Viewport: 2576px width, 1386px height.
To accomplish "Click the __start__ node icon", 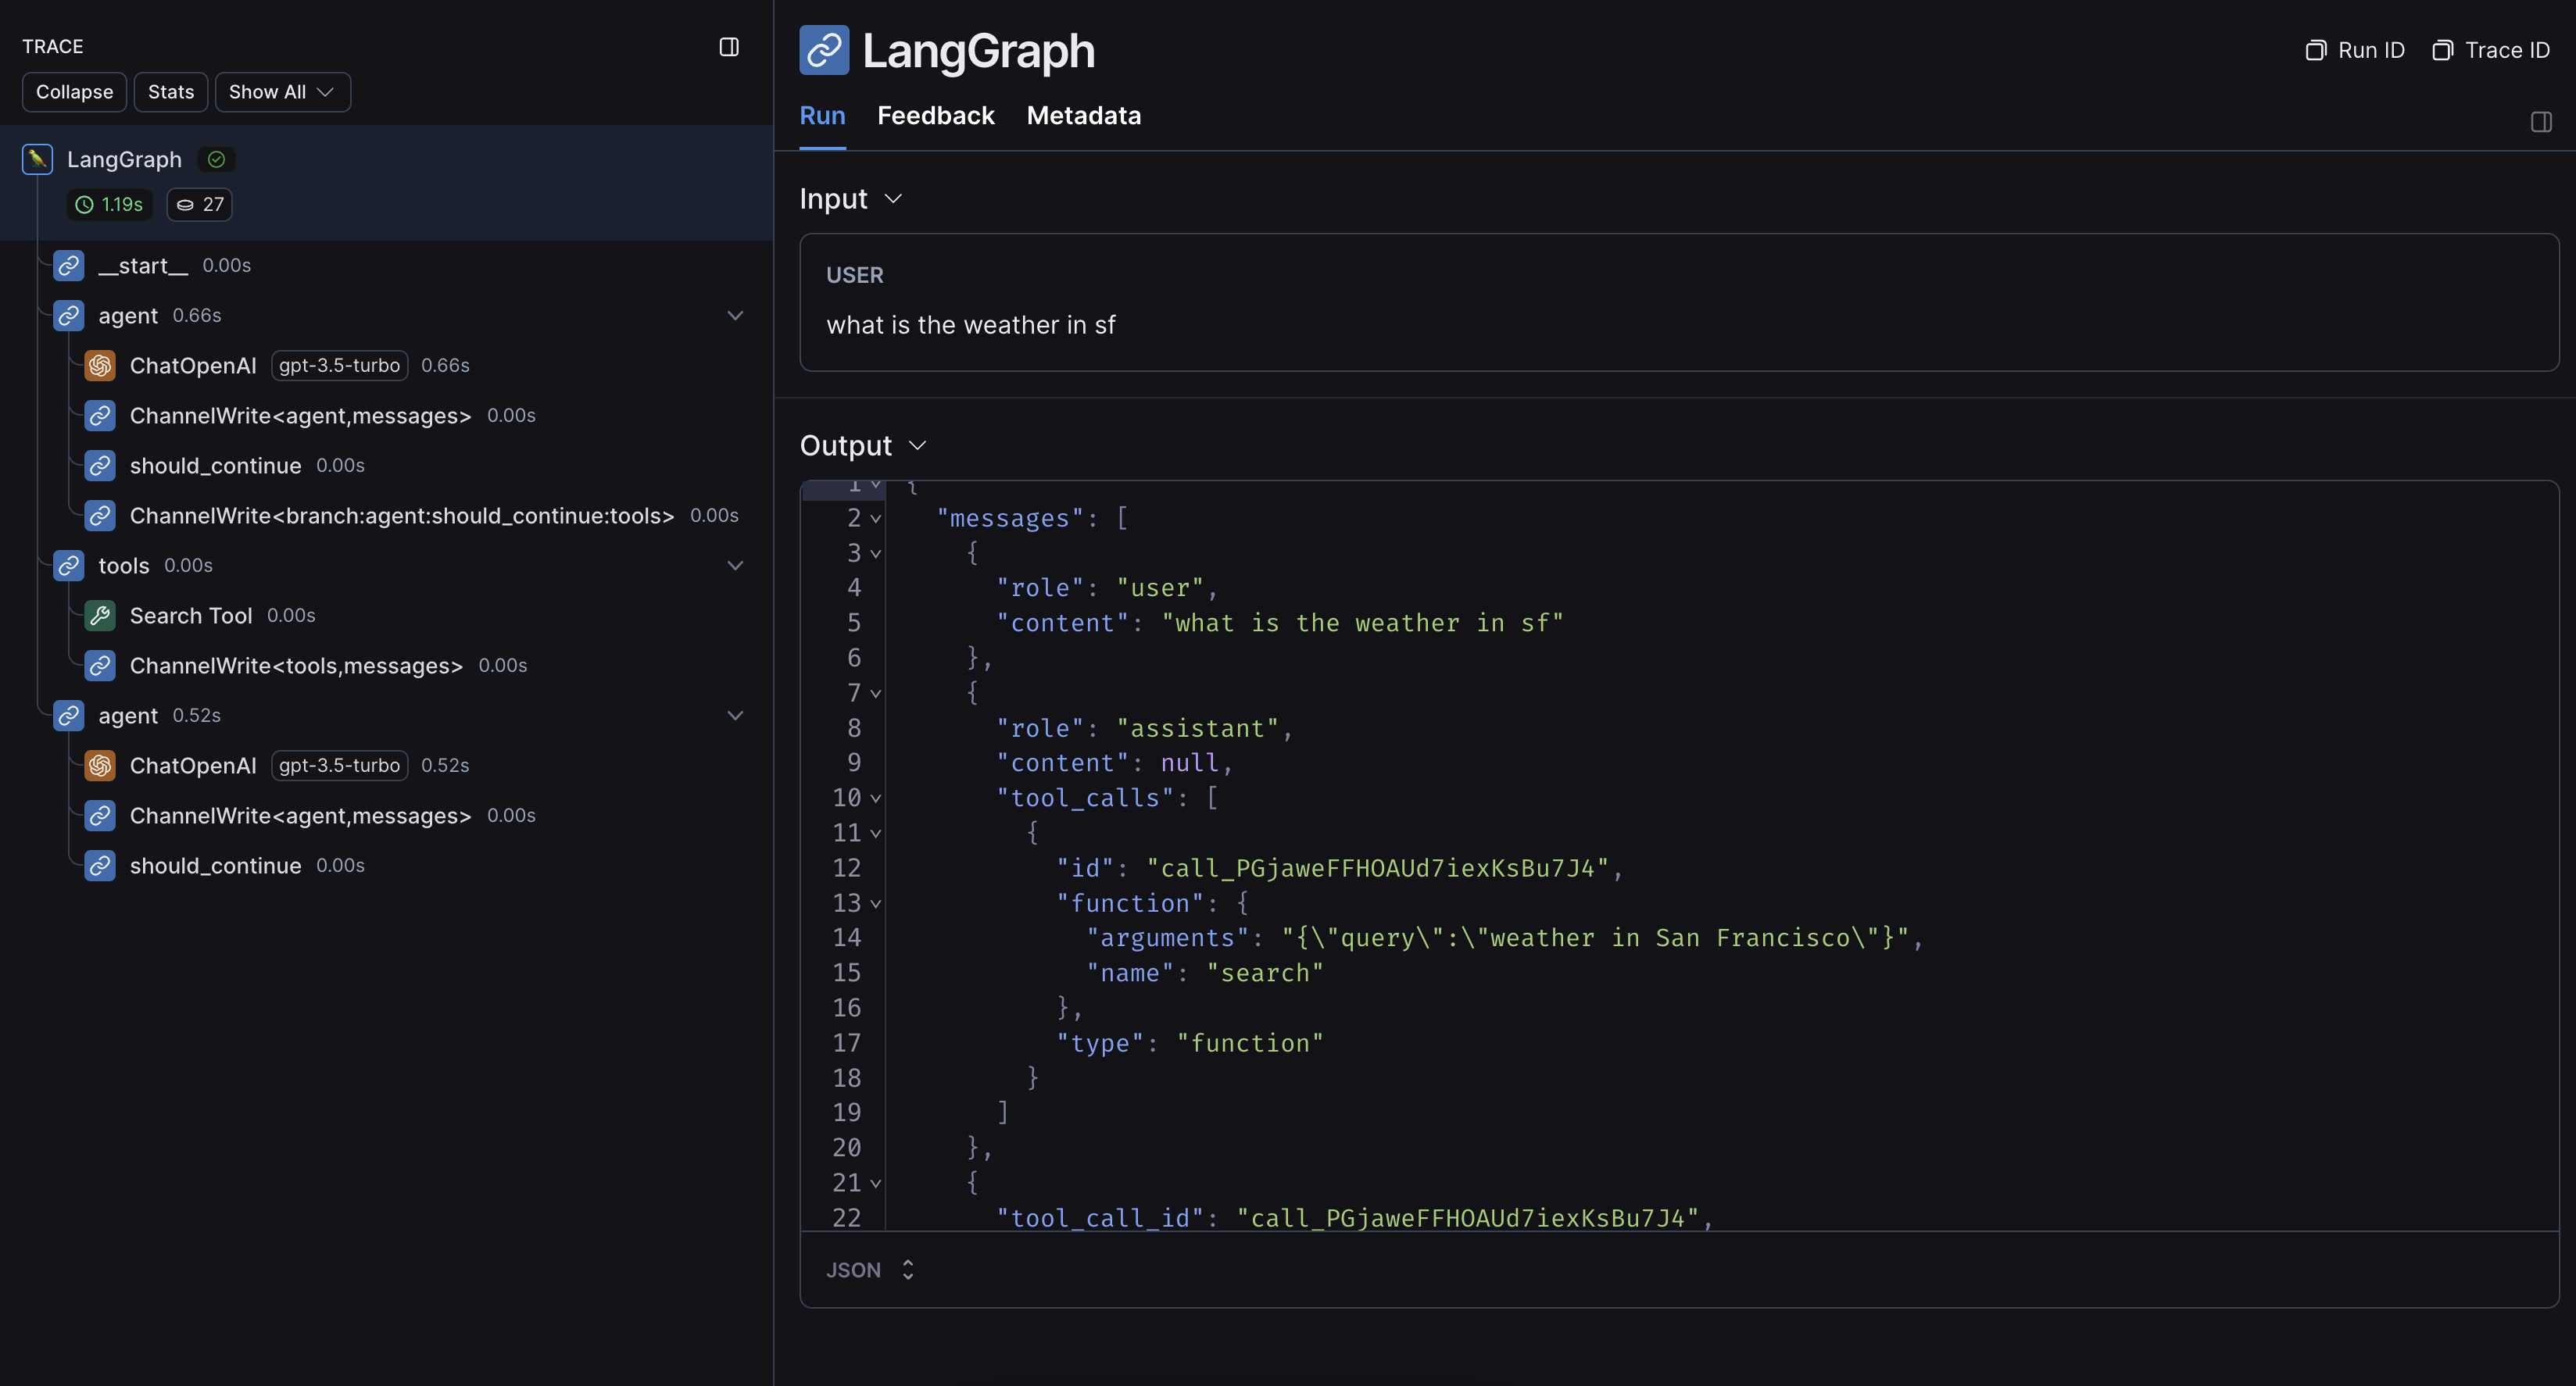I will coord(68,265).
